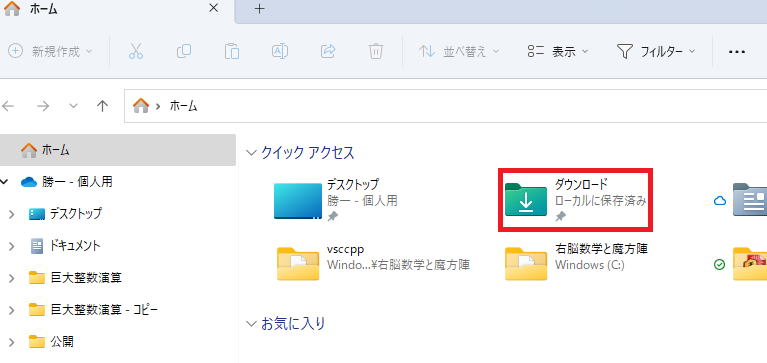The width and height of the screenshot is (767, 363).
Task: Select the ダウンロード folder
Action: [575, 200]
